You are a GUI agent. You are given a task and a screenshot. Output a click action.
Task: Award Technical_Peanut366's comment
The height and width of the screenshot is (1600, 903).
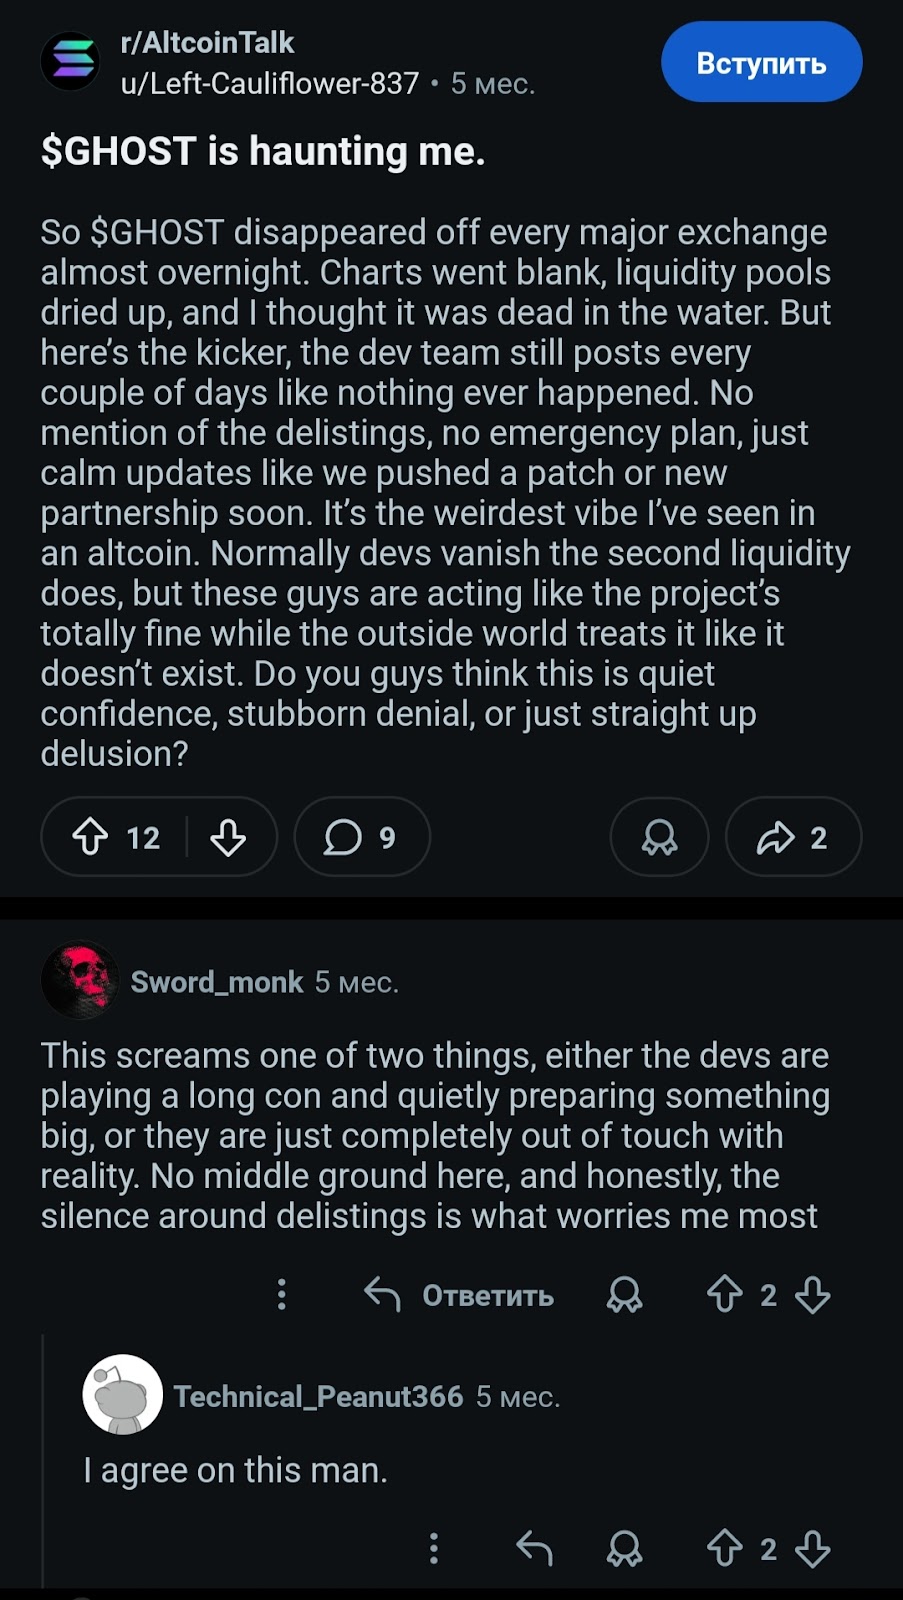tap(624, 1549)
